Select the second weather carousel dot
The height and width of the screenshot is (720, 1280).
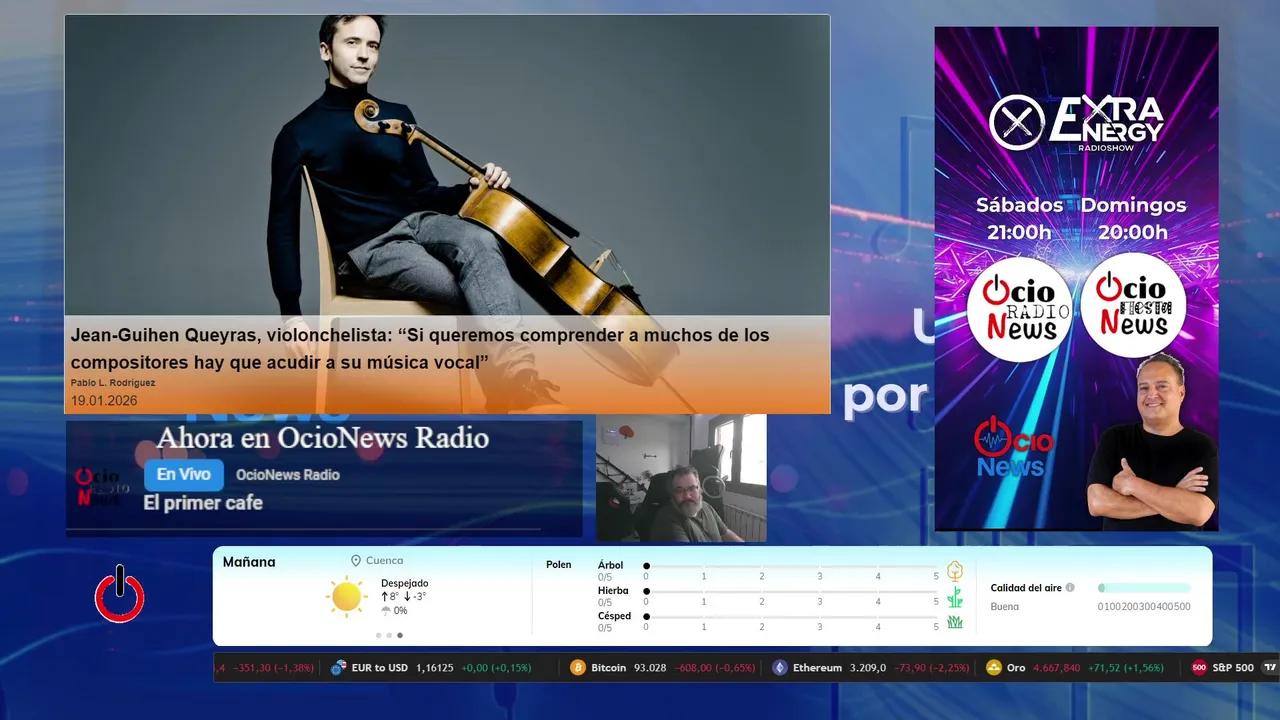pyautogui.click(x=389, y=635)
